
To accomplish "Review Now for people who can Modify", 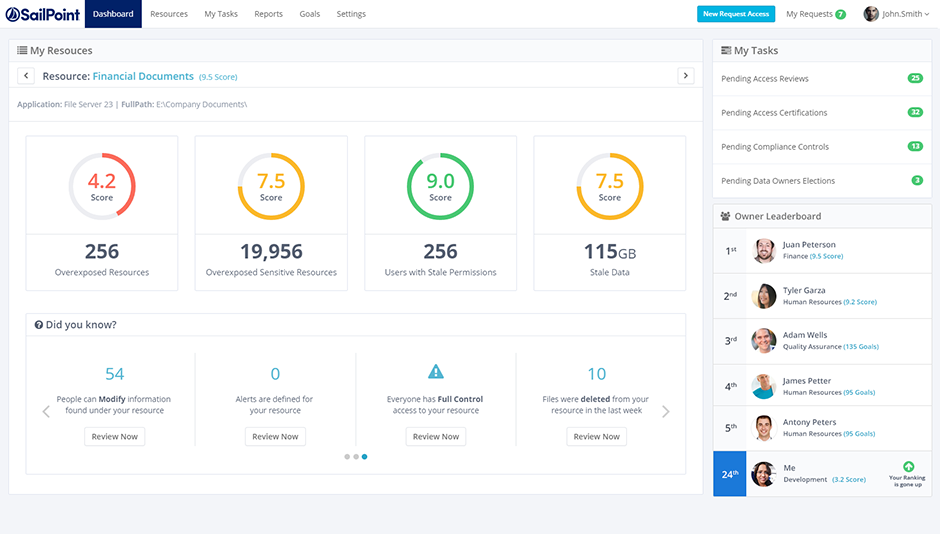I will point(115,436).
